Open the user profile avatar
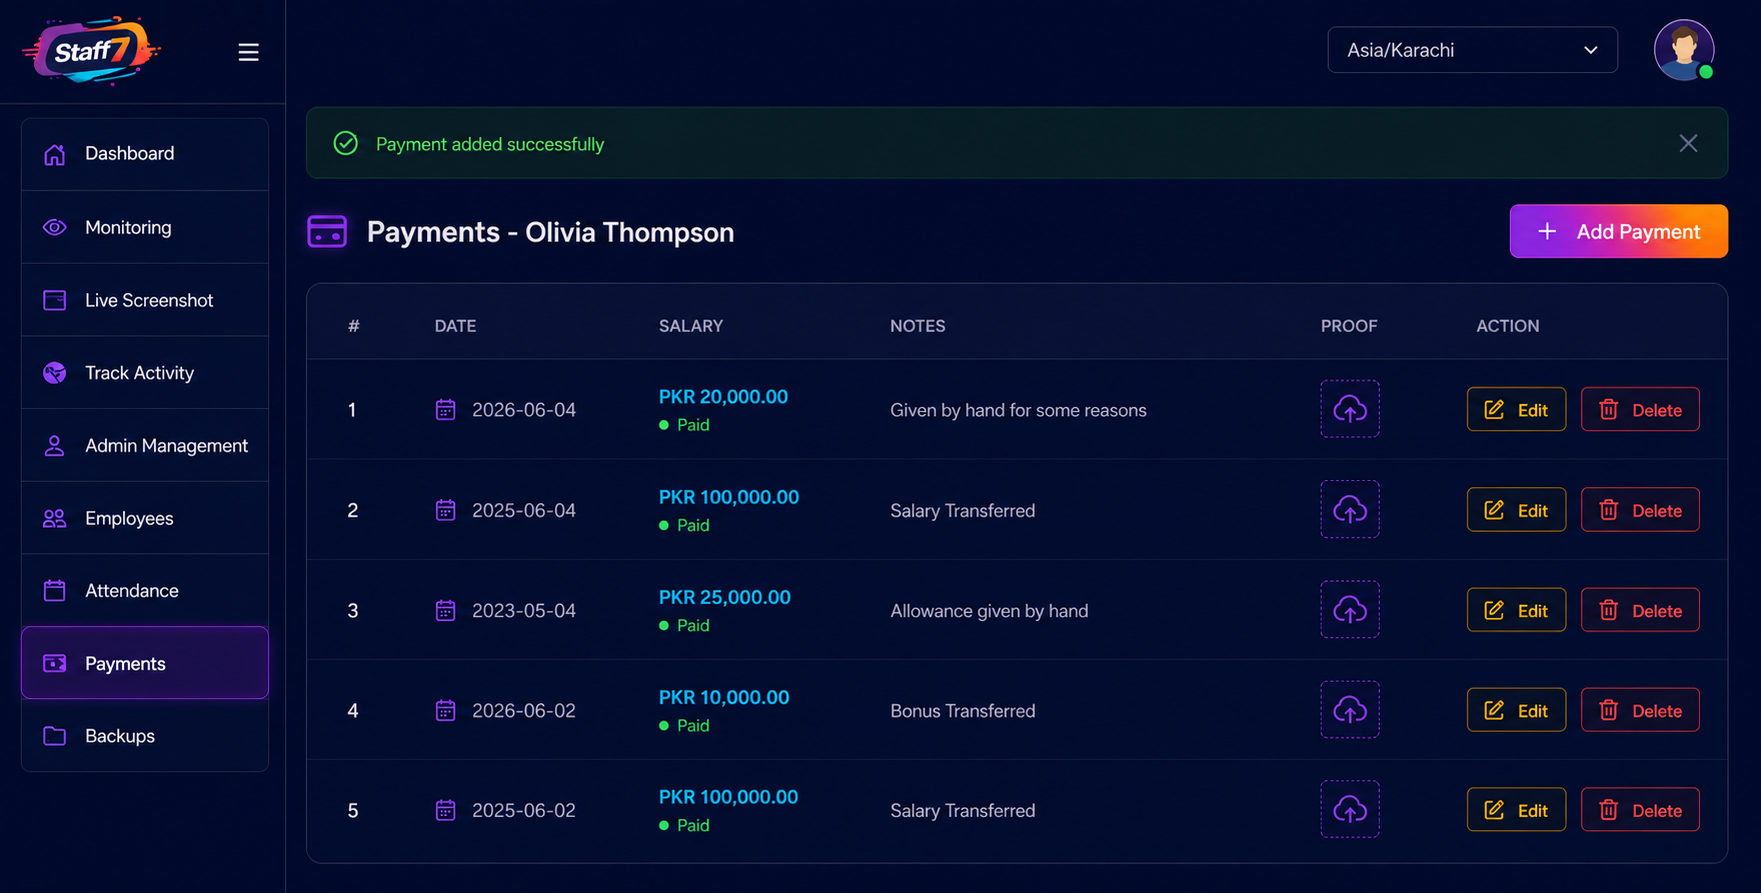1761x893 pixels. [x=1684, y=50]
